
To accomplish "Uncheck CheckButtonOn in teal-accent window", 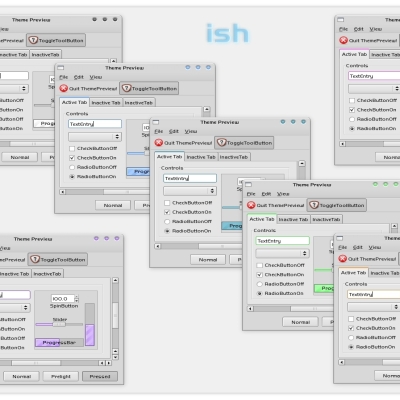I will (x=167, y=212).
